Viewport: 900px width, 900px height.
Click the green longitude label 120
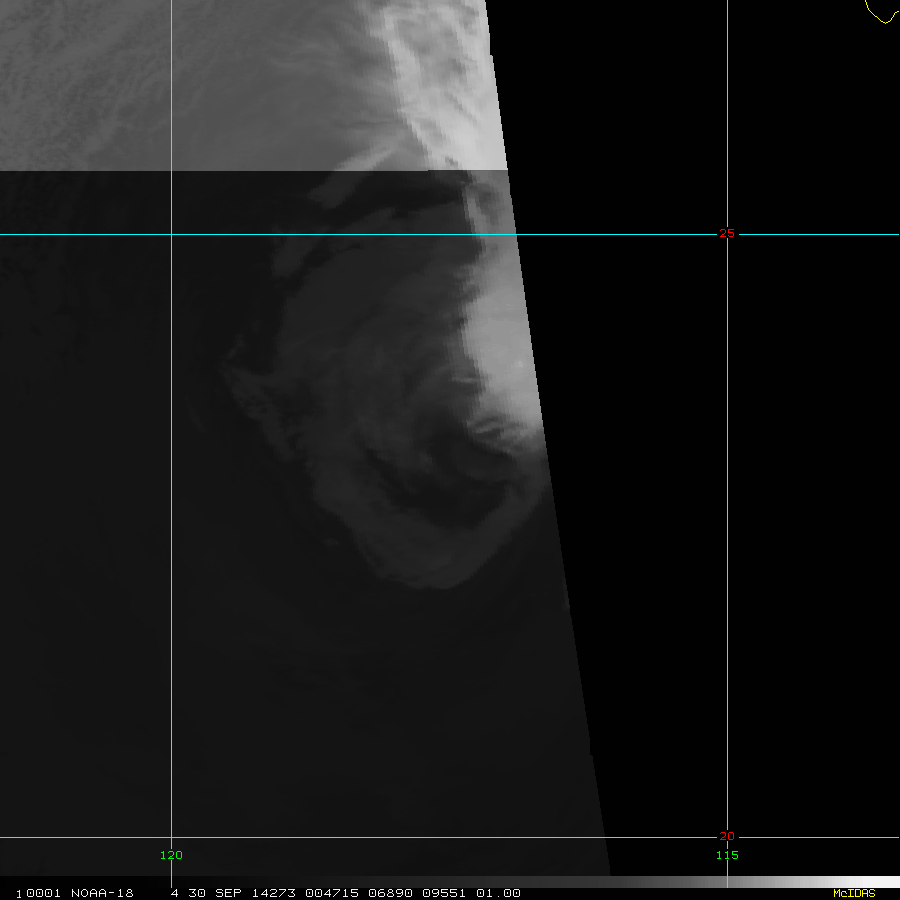[x=172, y=855]
